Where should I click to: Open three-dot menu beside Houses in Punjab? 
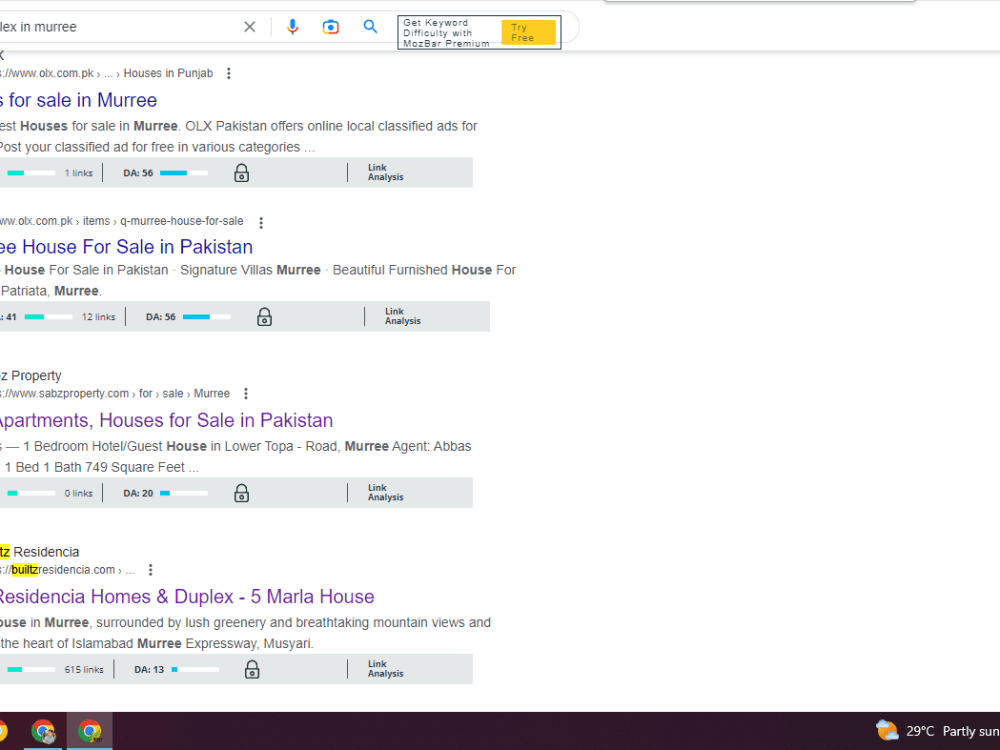(228, 73)
